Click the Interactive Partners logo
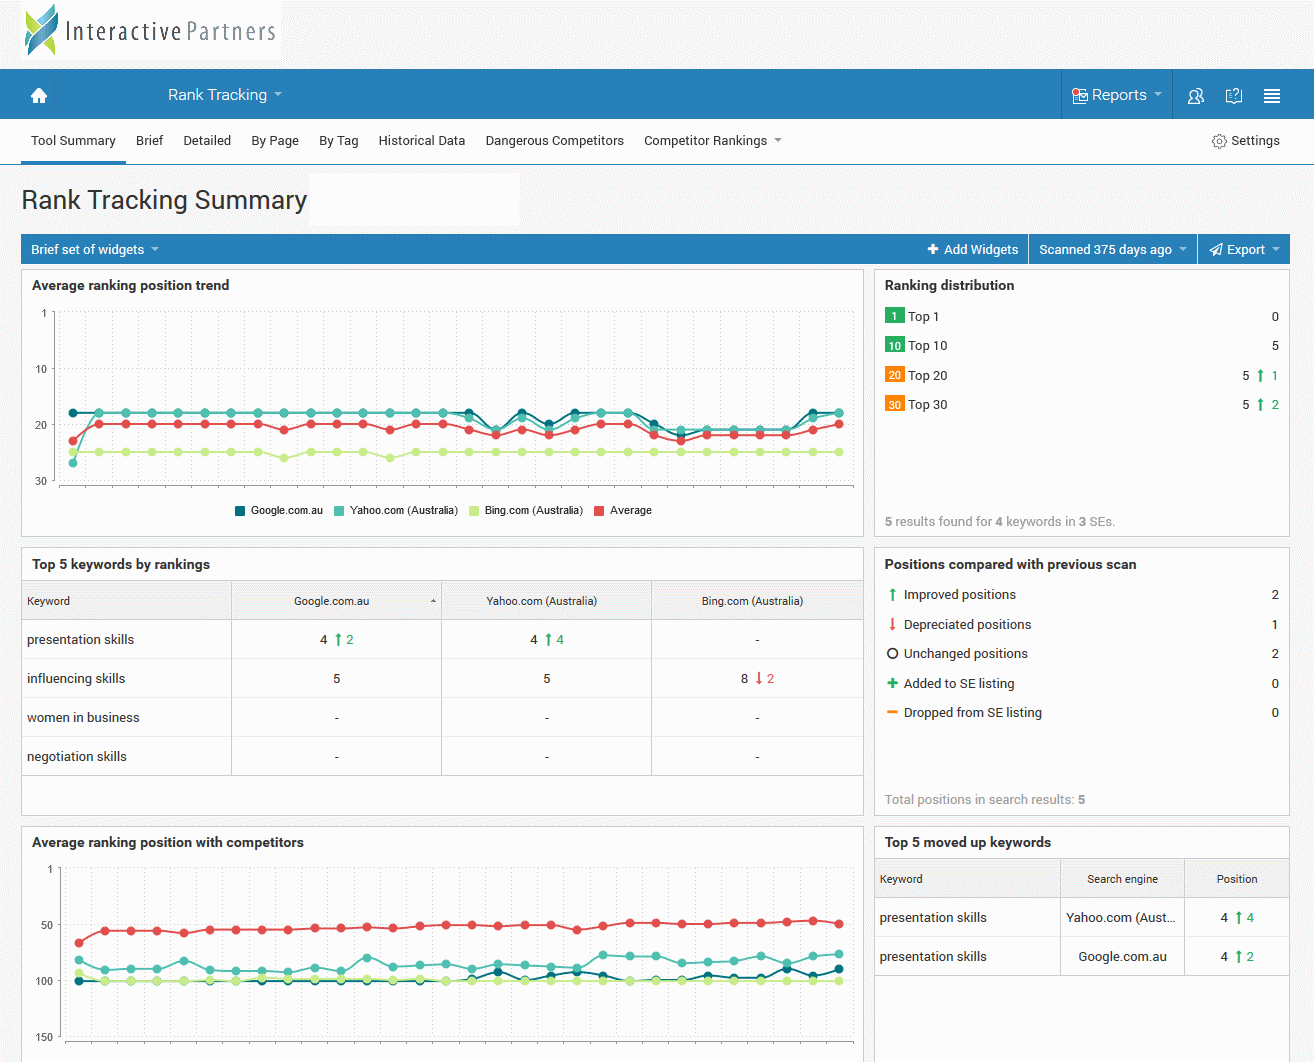1314x1062 pixels. click(151, 31)
